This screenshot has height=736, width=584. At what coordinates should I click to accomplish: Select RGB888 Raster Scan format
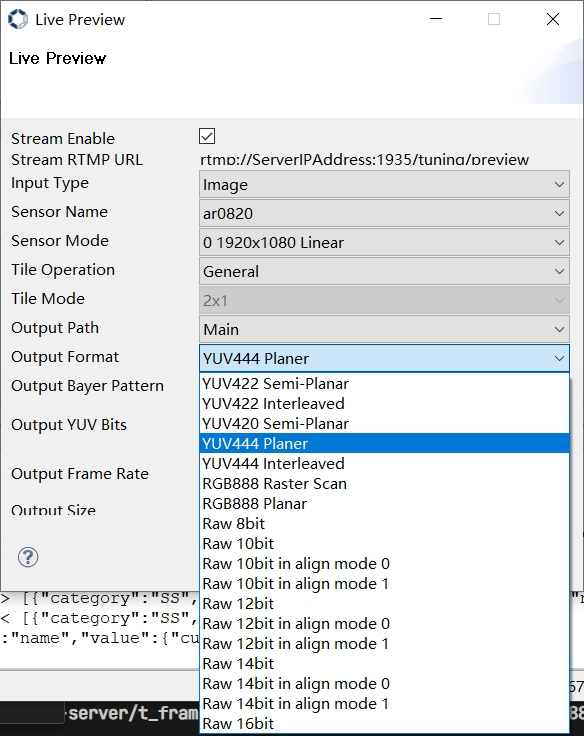[384, 483]
